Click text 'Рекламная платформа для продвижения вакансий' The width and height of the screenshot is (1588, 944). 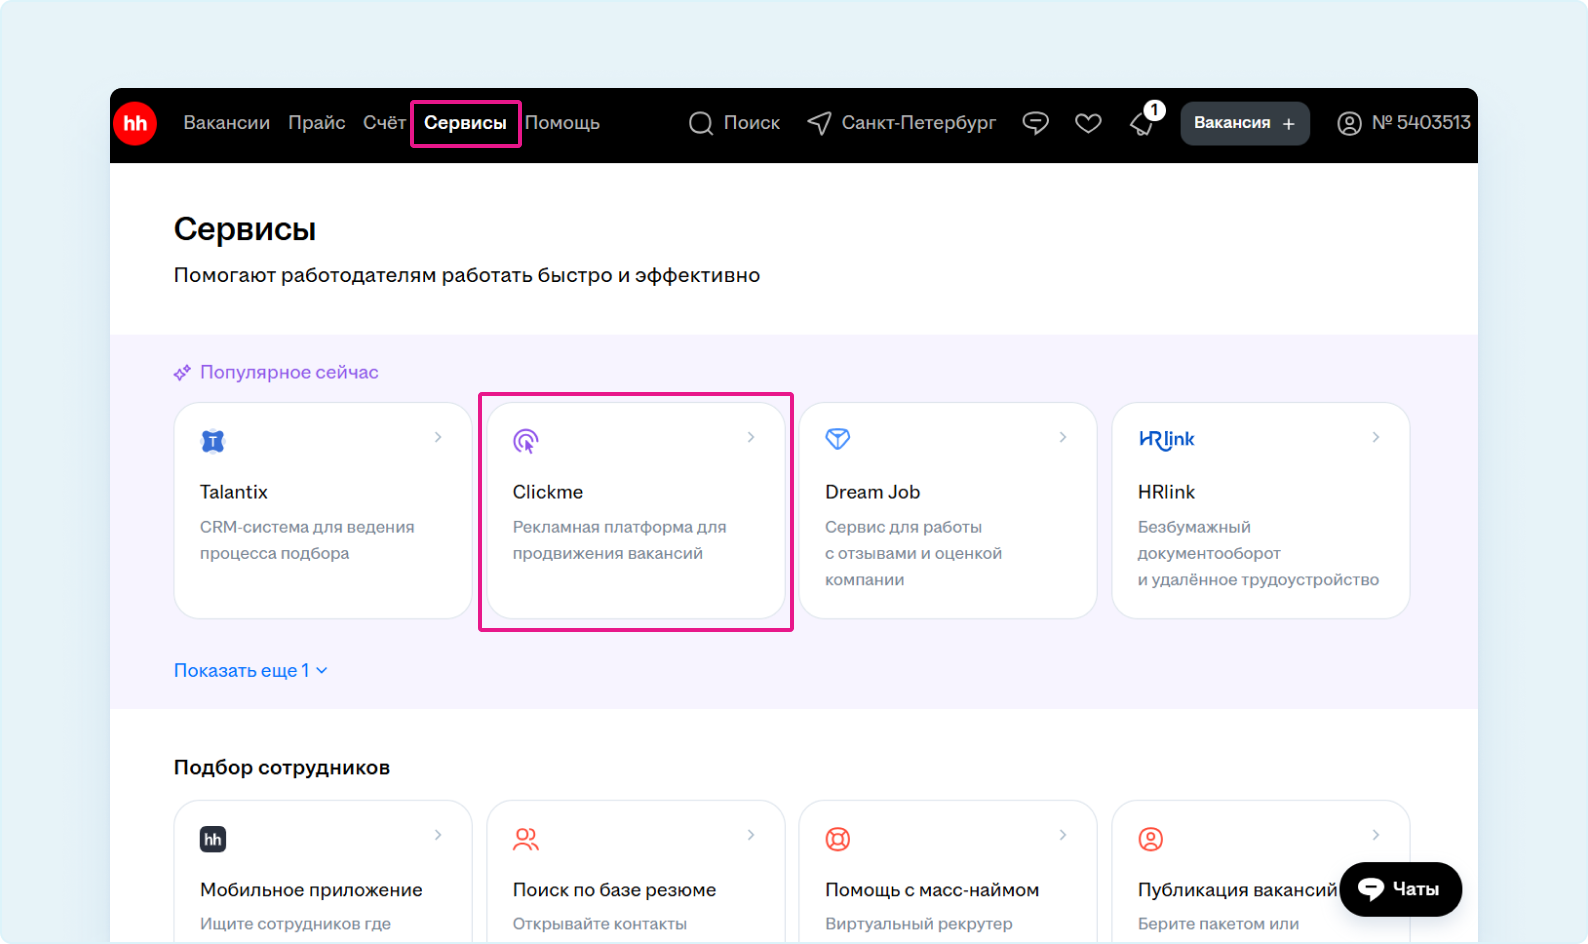click(619, 540)
